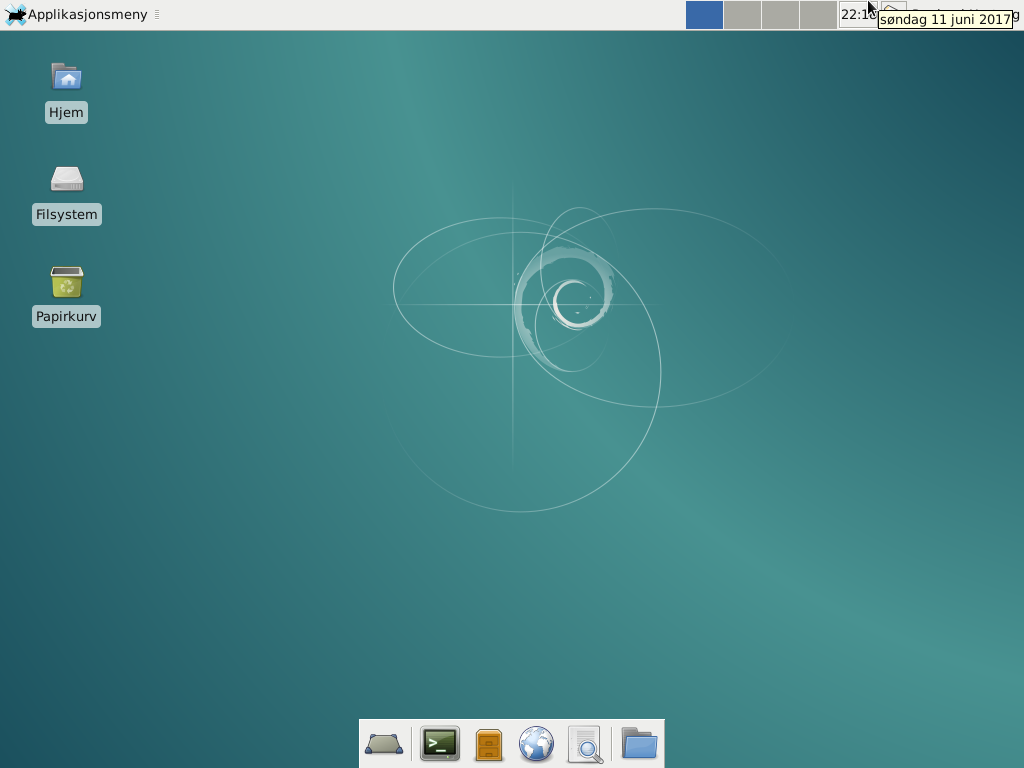Switch to the fourth workspace
The height and width of the screenshot is (768, 1024).
(x=818, y=15)
